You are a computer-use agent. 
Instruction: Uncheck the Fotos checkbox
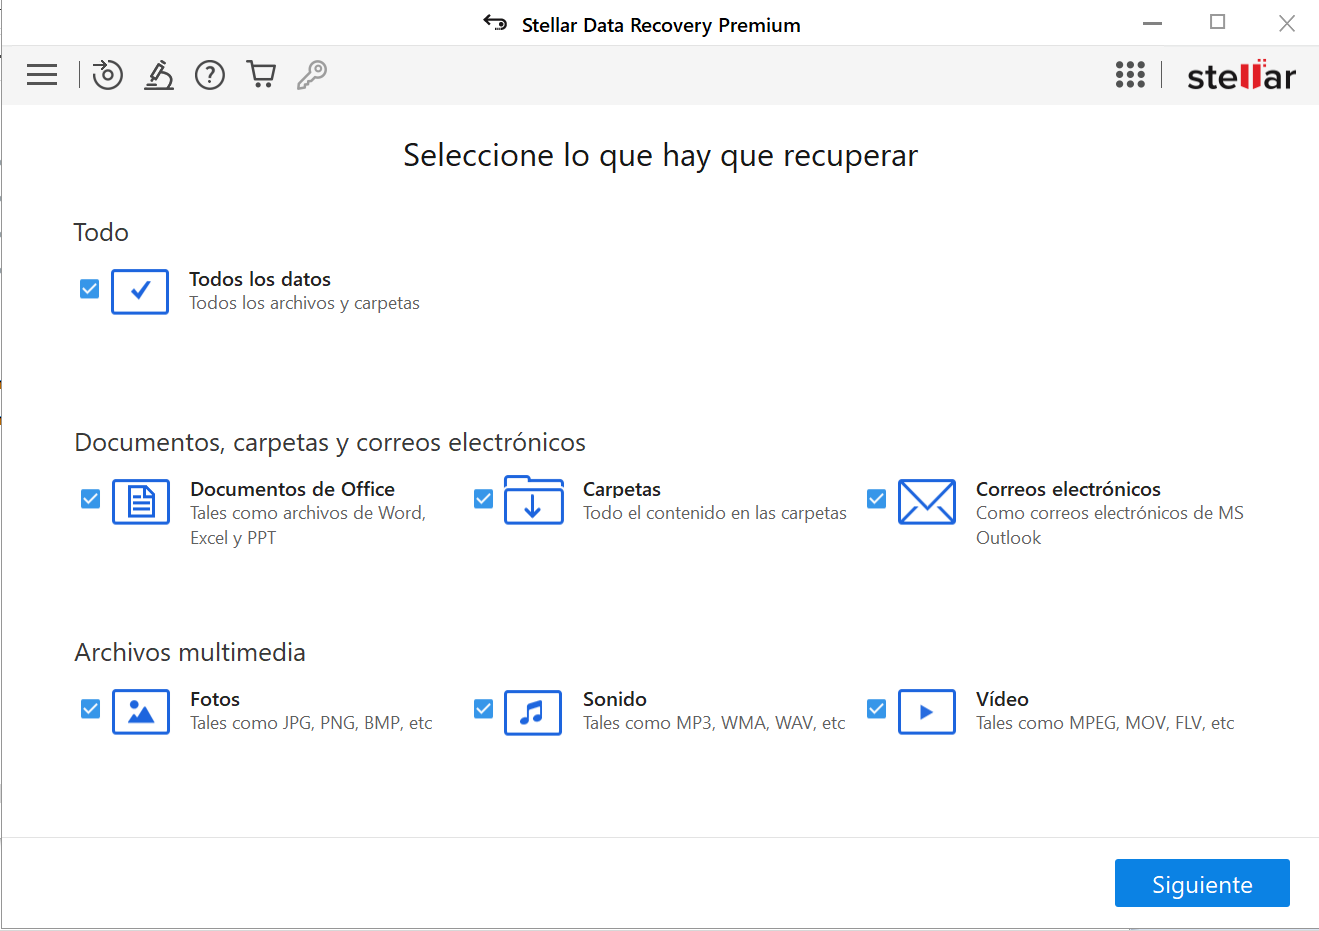coord(89,708)
